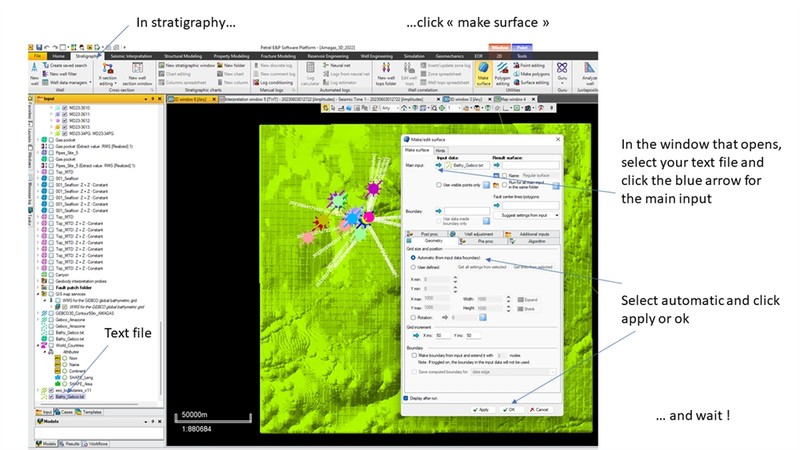Screen dimensions: 800x450
Task: Select the Map window 4 tab
Action: [x=513, y=99]
